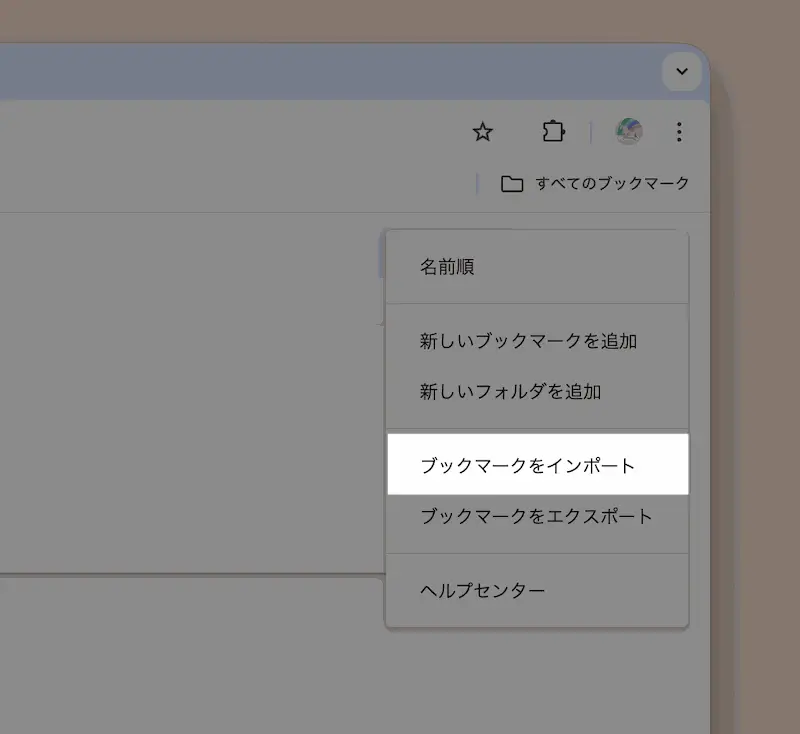Open browser settings via the kebab icon
The width and height of the screenshot is (800, 734).
(x=679, y=132)
